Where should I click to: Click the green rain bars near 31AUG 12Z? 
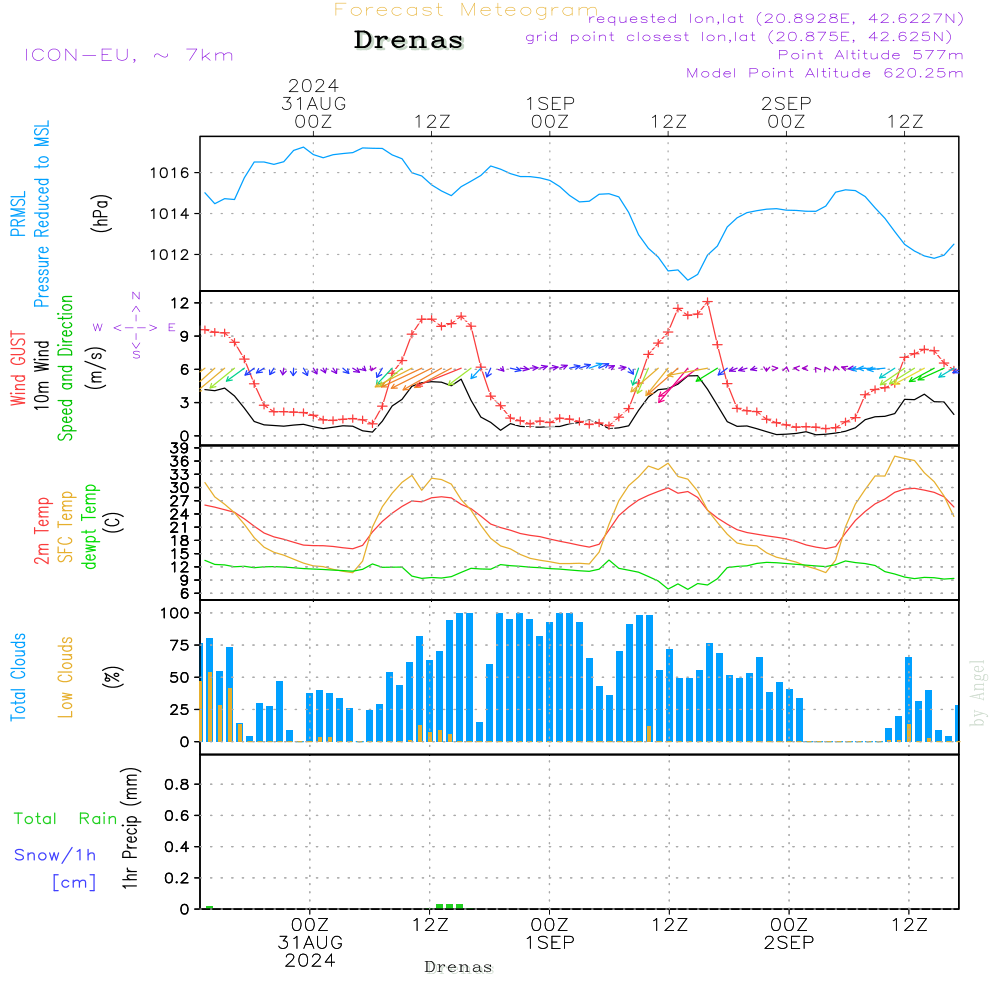(450, 906)
